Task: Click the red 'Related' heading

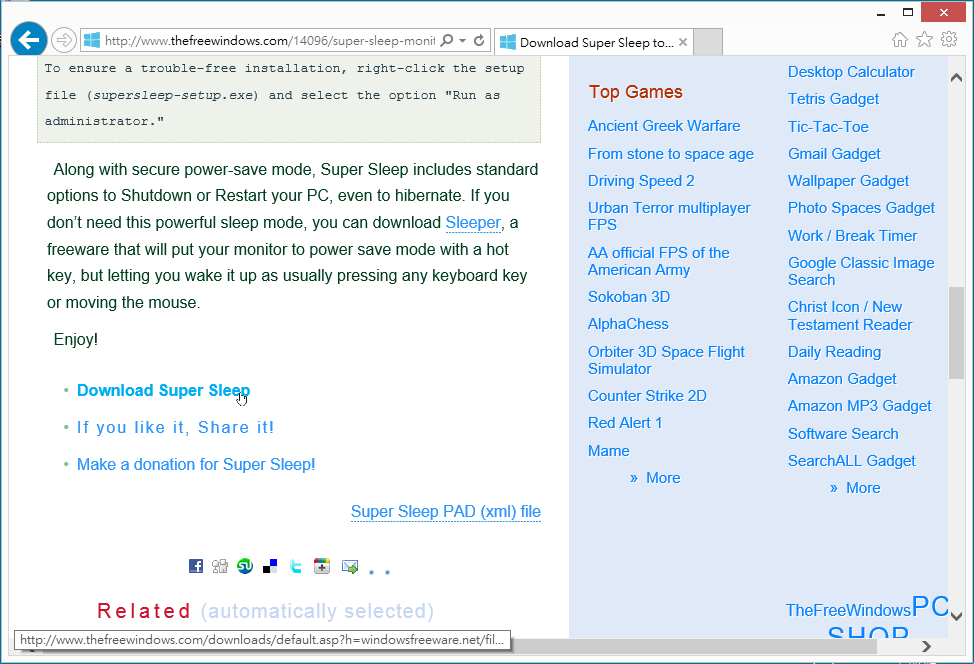Action: (x=143, y=611)
